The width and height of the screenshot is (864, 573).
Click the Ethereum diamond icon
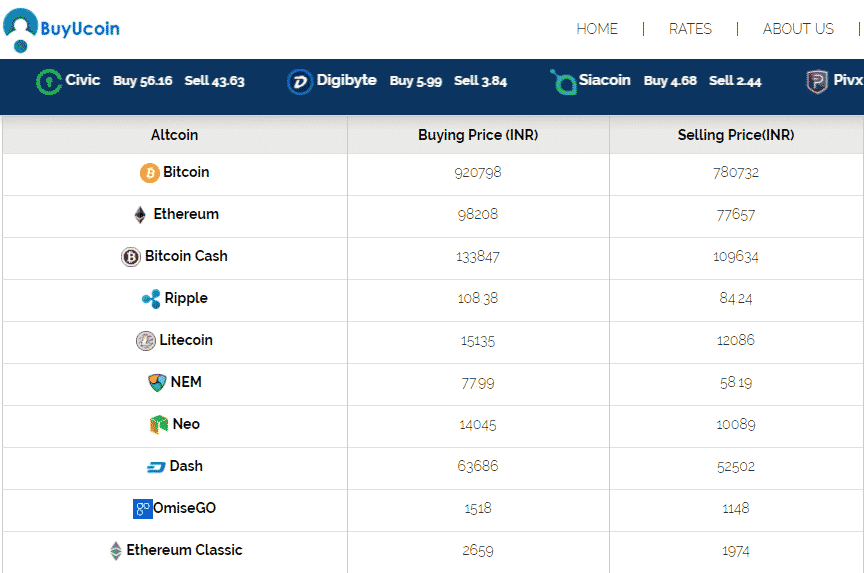pyautogui.click(x=141, y=214)
